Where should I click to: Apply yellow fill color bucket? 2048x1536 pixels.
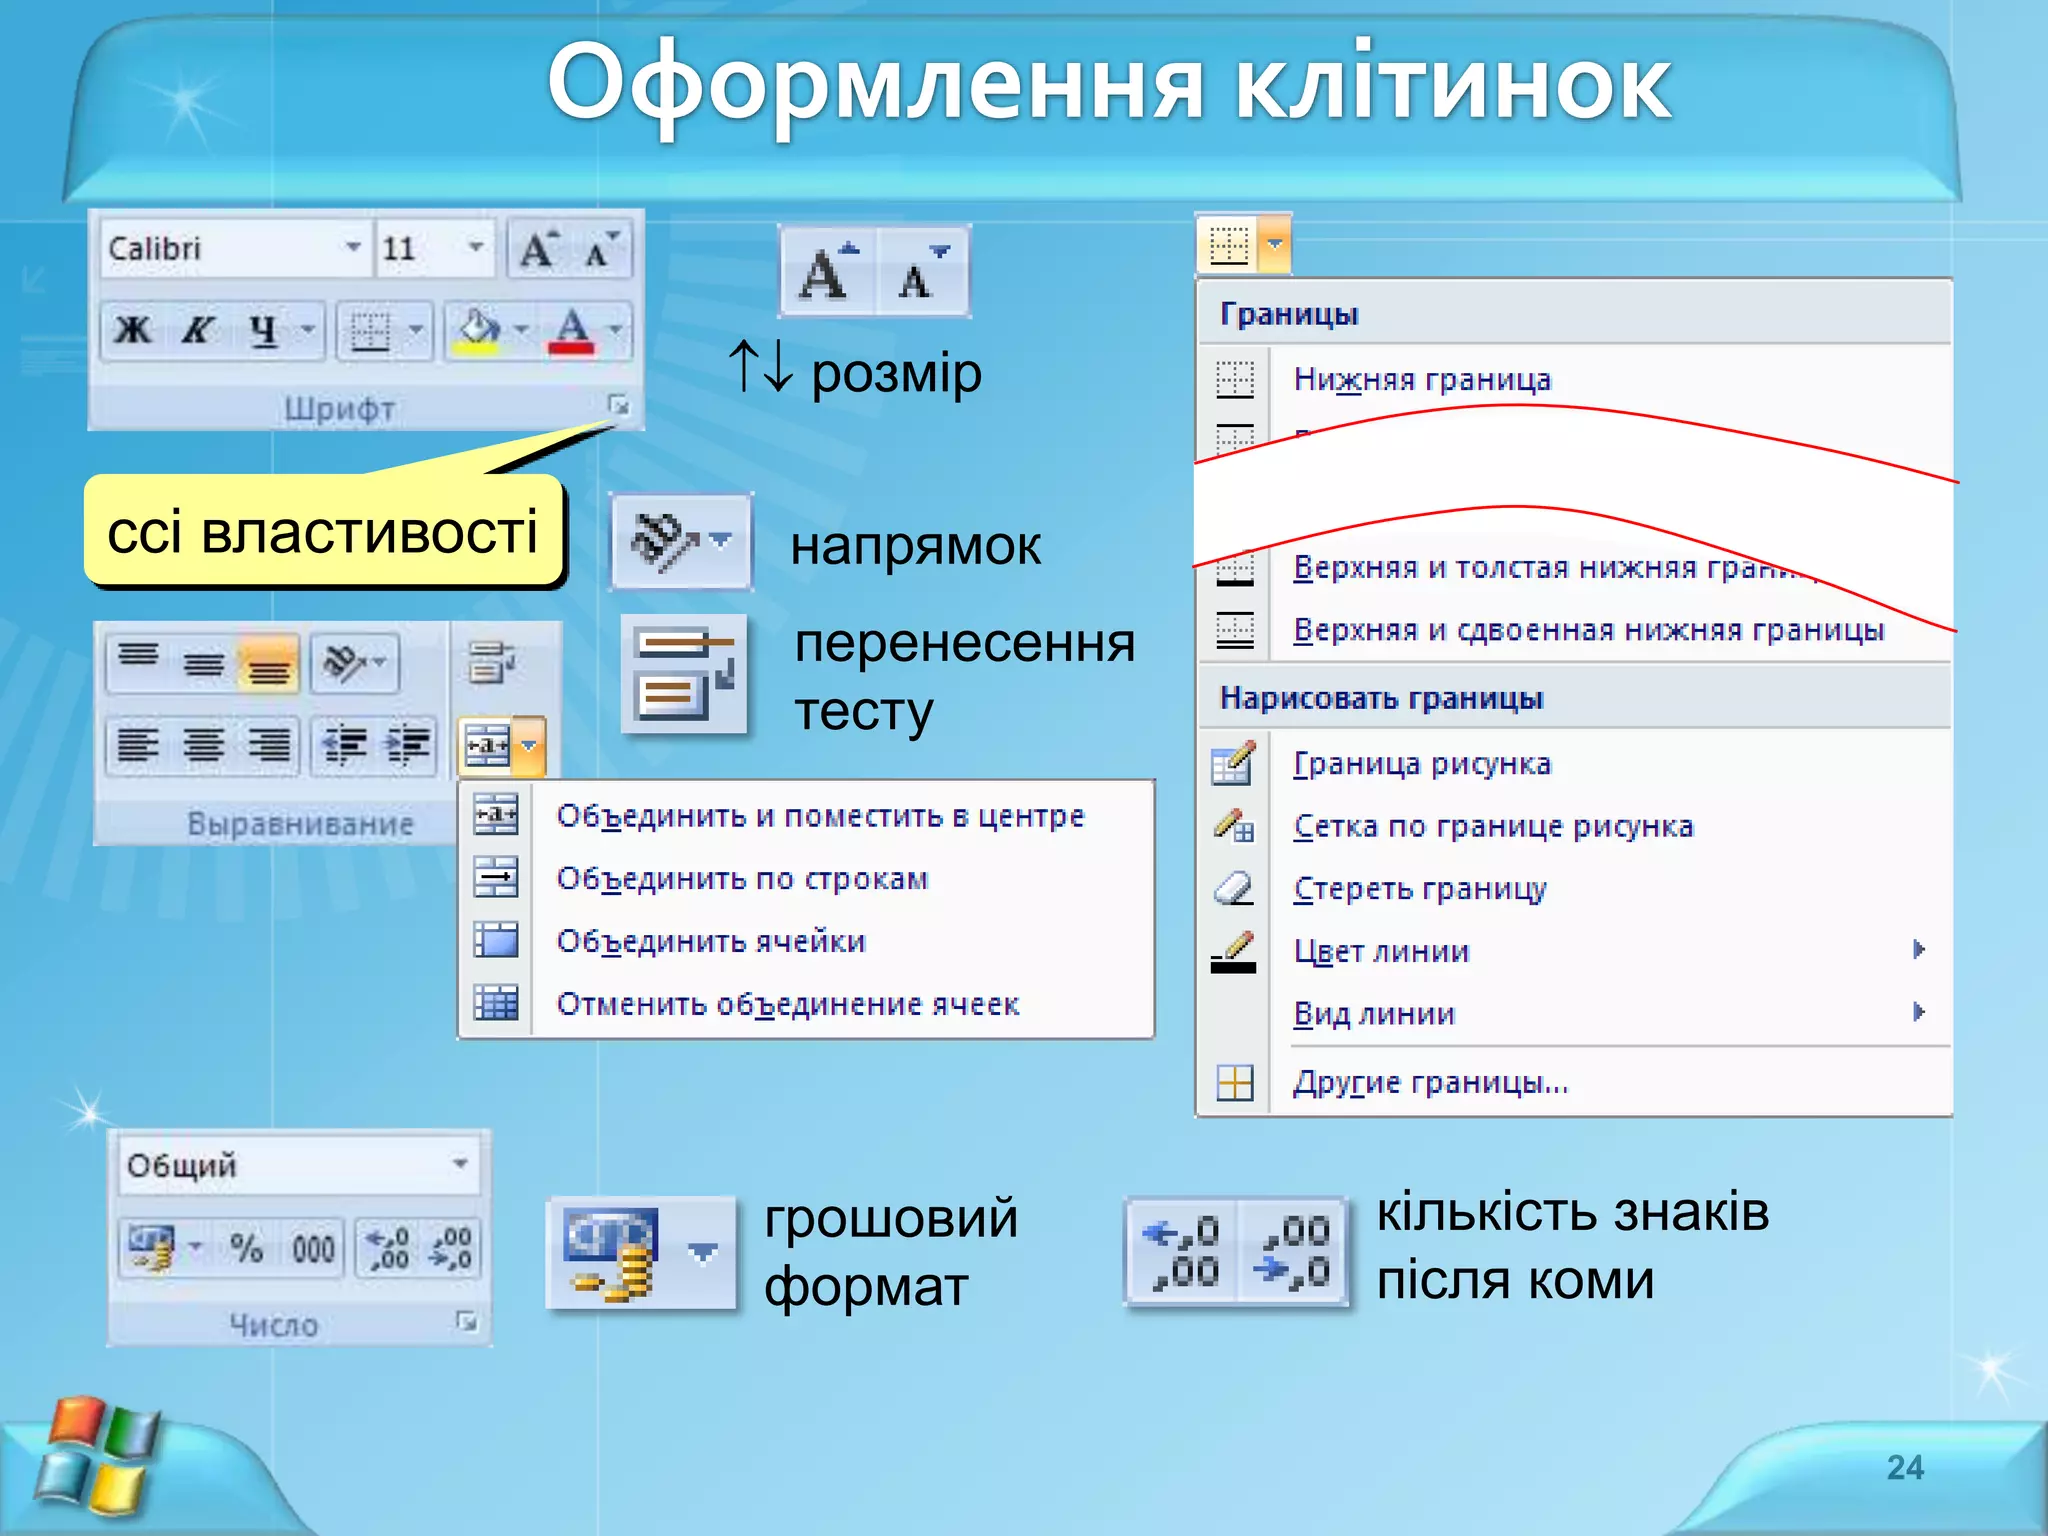pyautogui.click(x=478, y=330)
